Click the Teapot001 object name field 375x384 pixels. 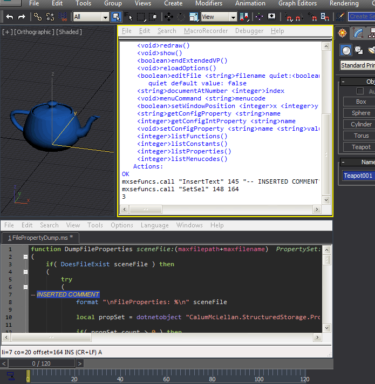tap(358, 176)
